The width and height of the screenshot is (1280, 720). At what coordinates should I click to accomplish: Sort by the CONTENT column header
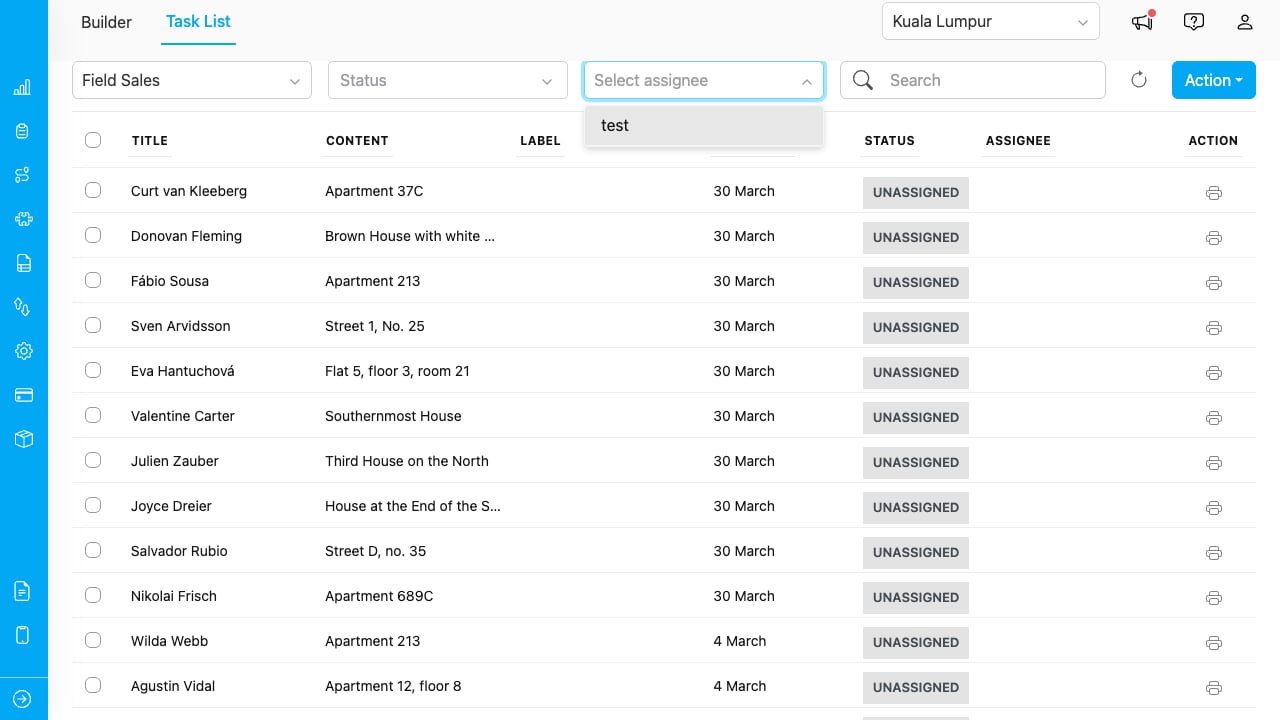357,141
